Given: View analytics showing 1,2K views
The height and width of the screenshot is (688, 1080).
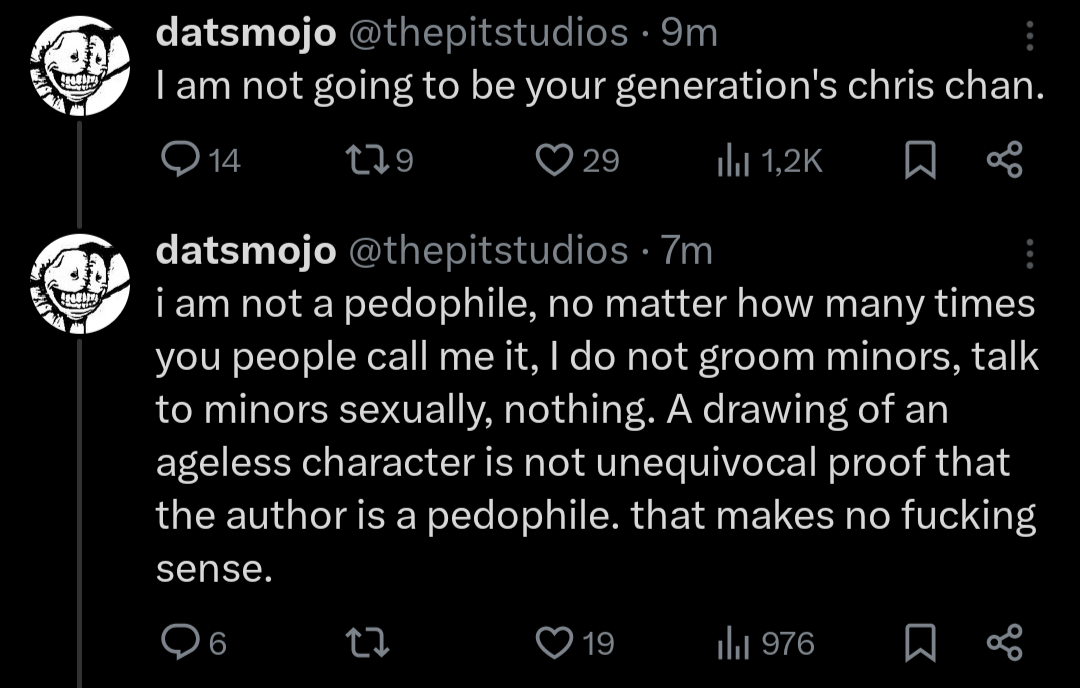Looking at the screenshot, I should (734, 161).
